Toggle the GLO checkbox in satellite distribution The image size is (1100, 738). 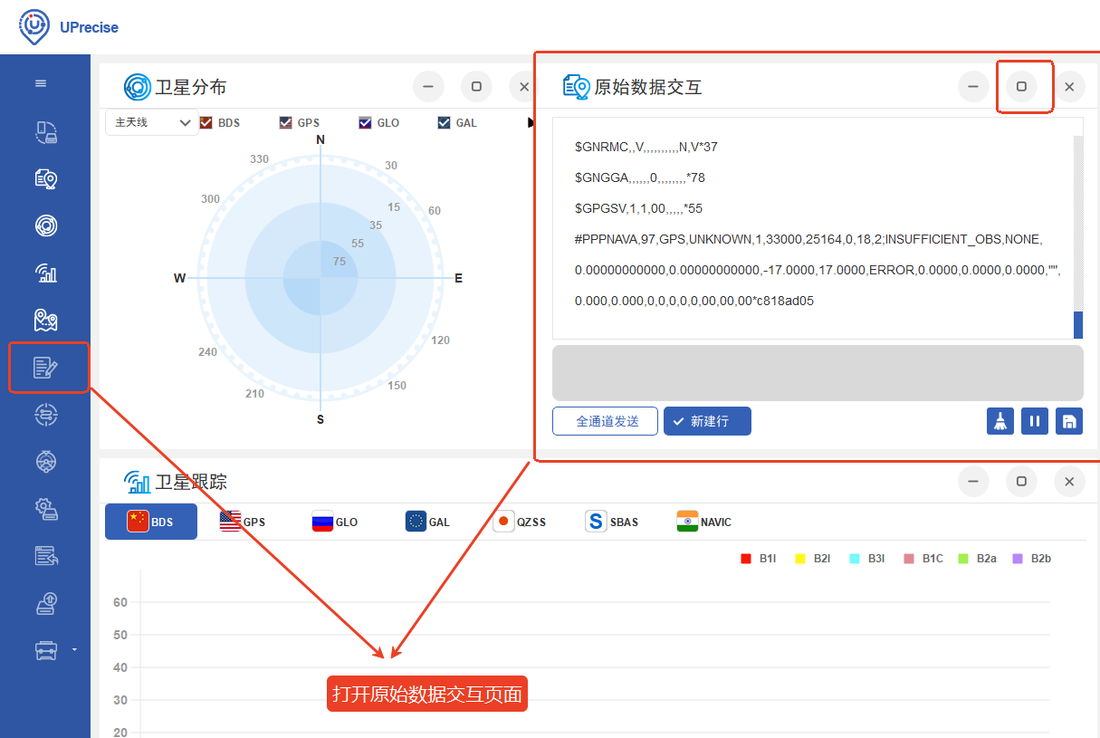pos(365,123)
